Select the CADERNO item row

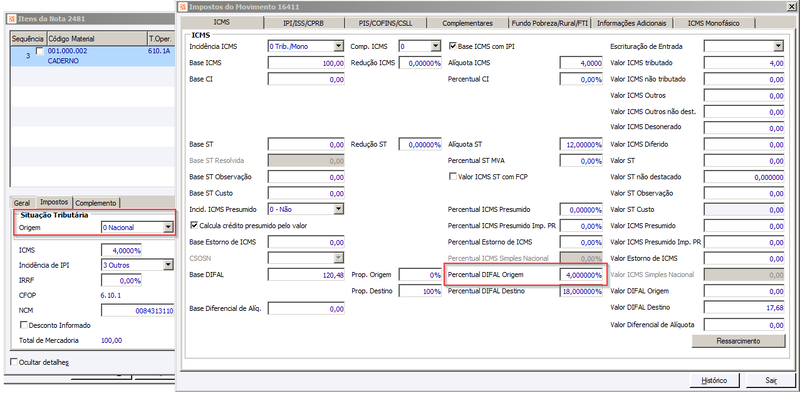pyautogui.click(x=92, y=56)
